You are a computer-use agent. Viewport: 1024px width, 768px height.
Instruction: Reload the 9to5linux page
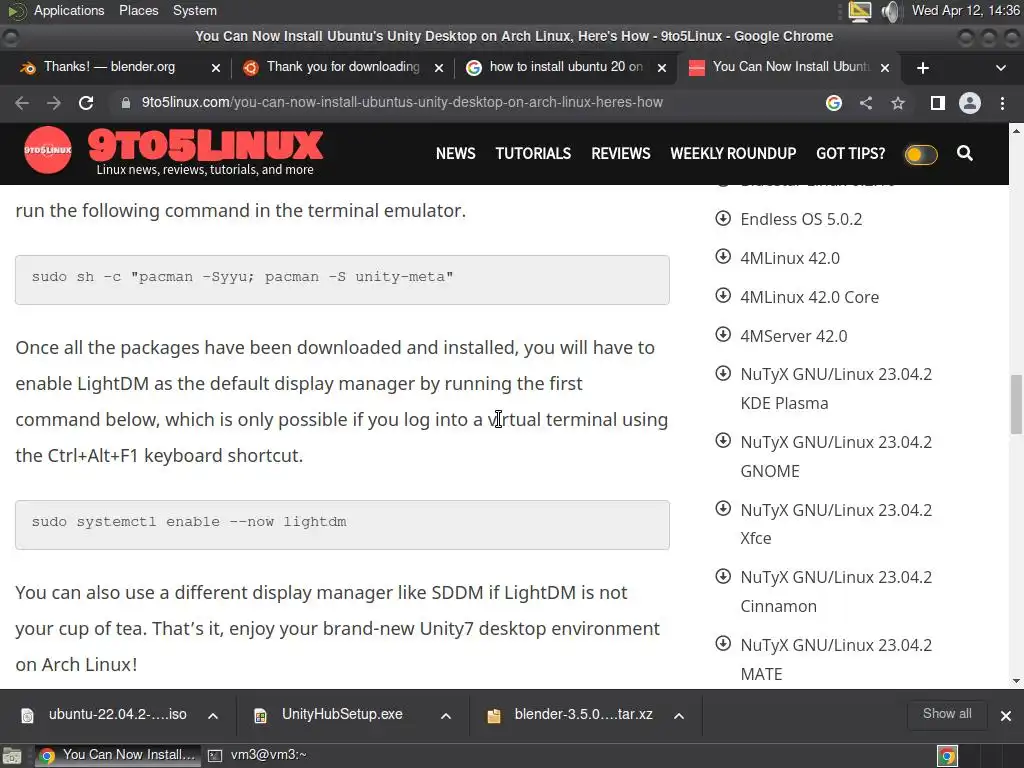86,103
